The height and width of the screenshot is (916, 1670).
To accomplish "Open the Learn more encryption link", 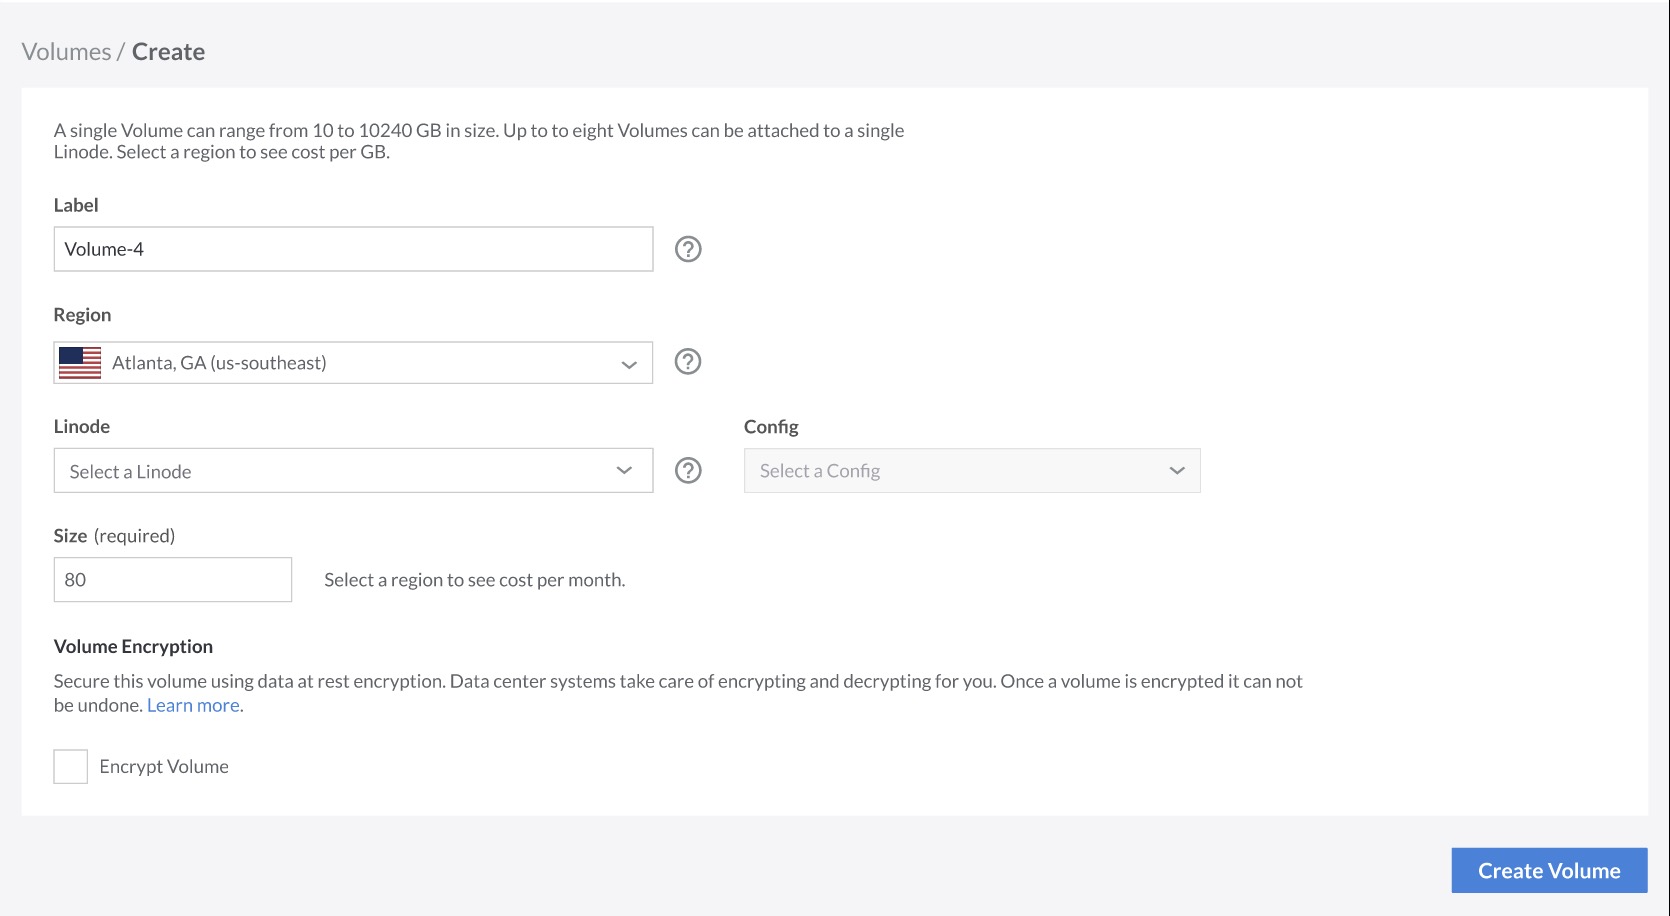I will 193,705.
